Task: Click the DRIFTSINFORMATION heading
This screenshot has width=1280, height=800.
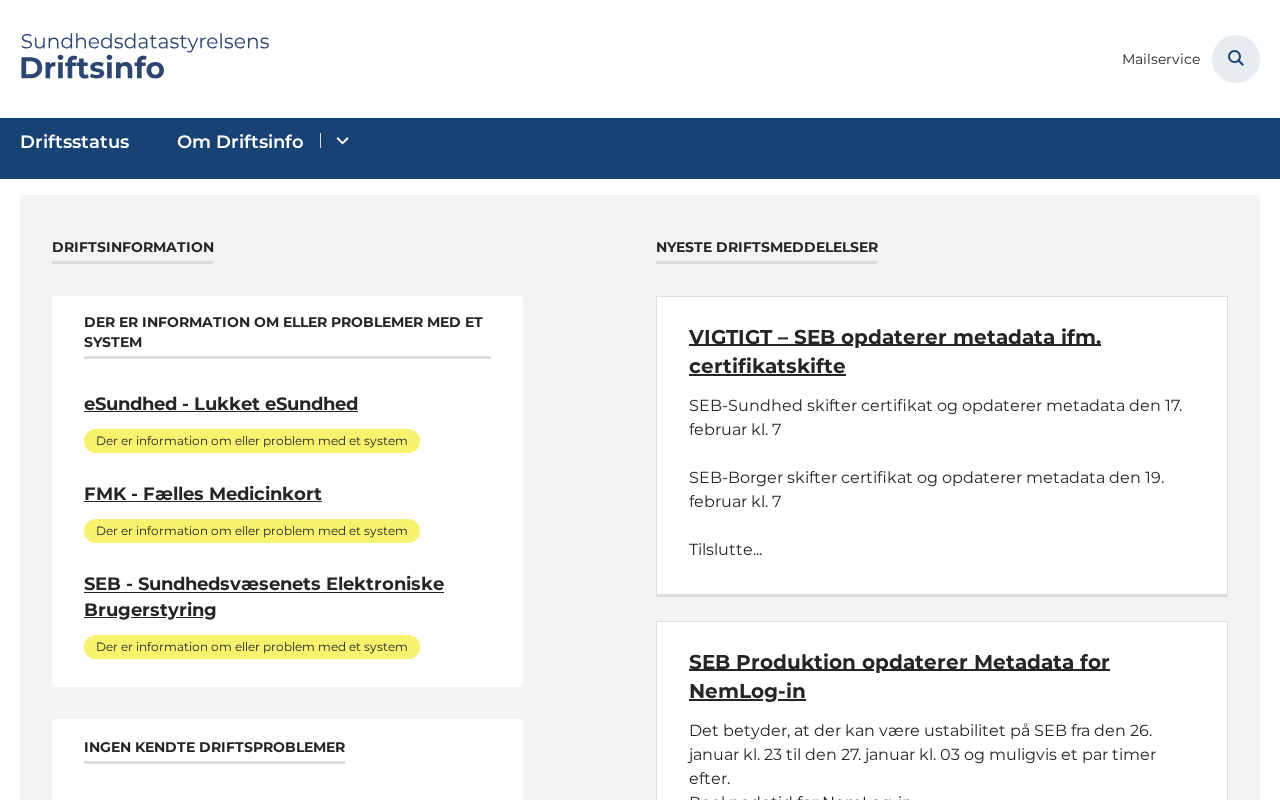Action: [x=133, y=247]
